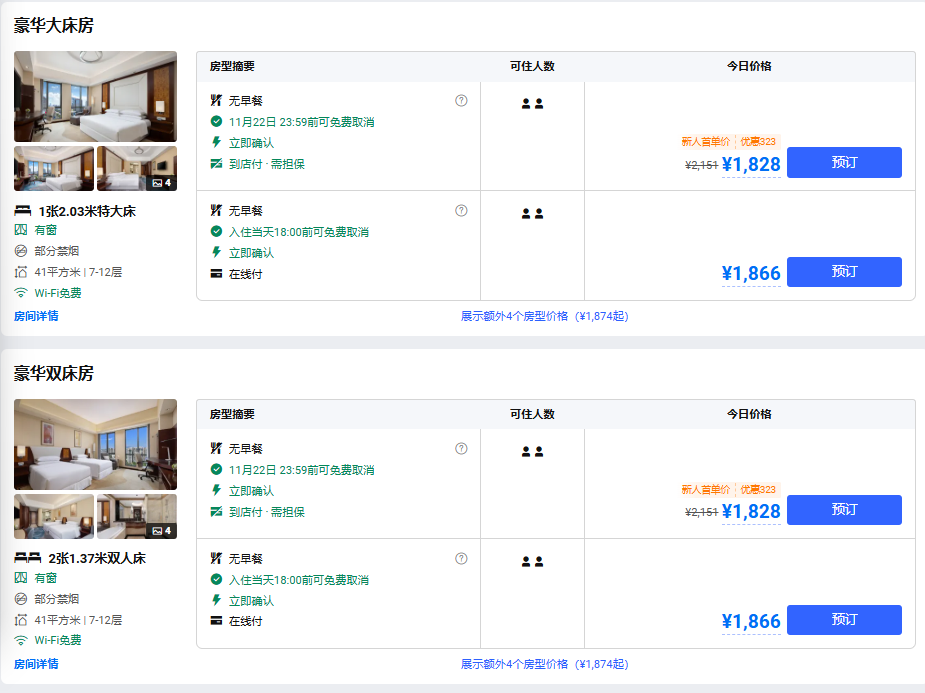
Task: Click help icon on 豪华双床房 online-payment rate
Action: (461, 558)
